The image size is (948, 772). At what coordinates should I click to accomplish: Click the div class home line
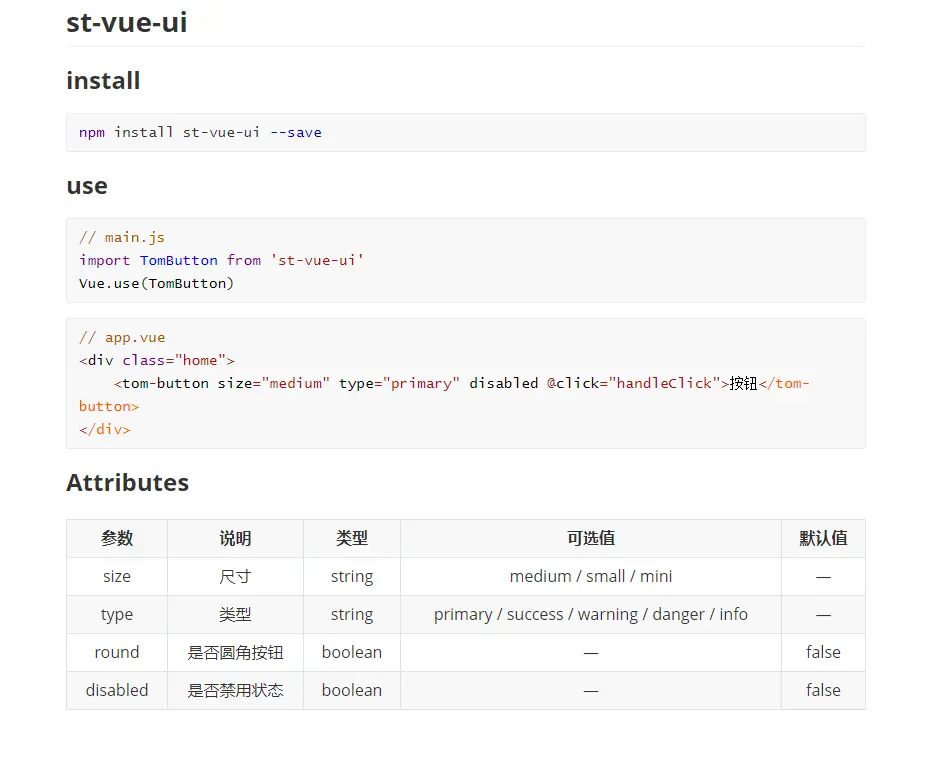point(157,360)
